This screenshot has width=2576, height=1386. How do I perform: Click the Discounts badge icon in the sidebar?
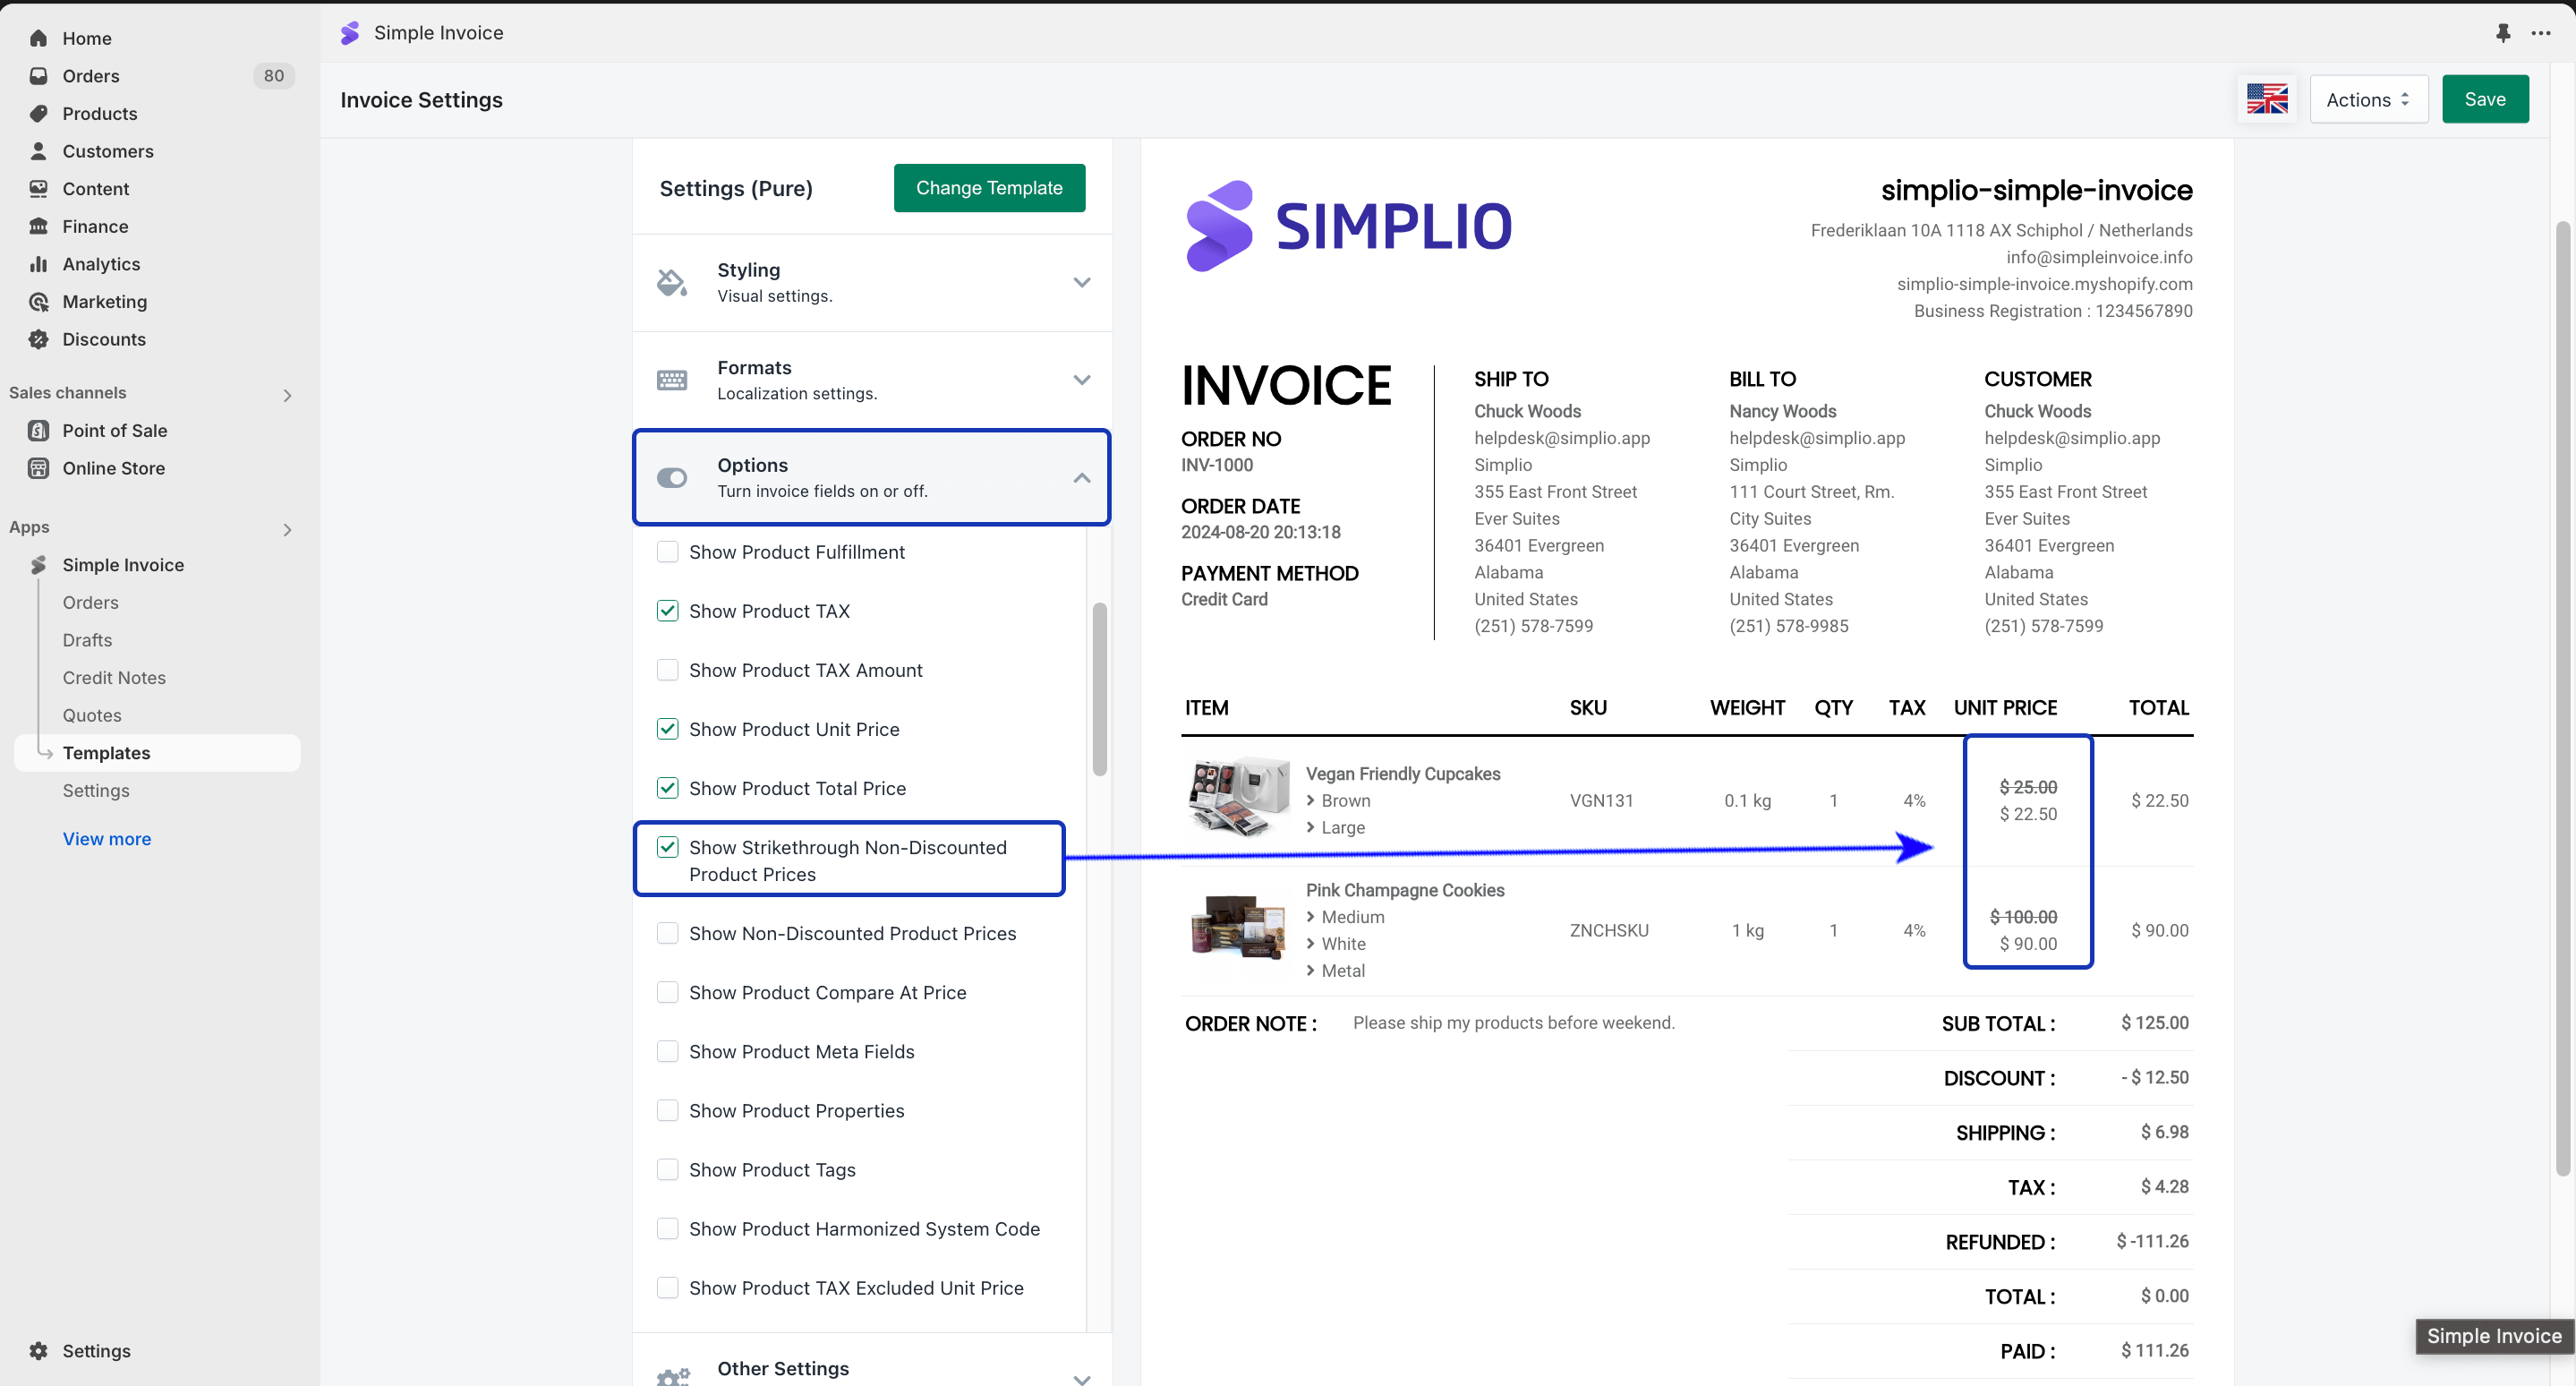pyautogui.click(x=38, y=339)
